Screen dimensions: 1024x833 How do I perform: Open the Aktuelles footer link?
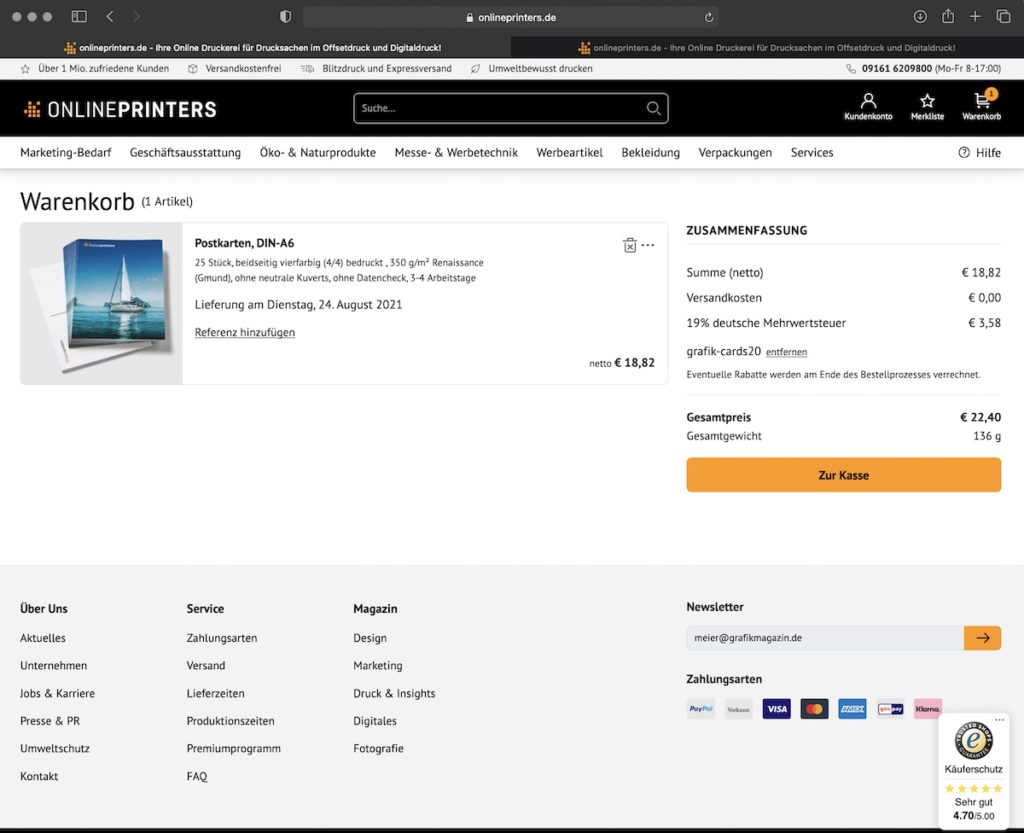(42, 638)
